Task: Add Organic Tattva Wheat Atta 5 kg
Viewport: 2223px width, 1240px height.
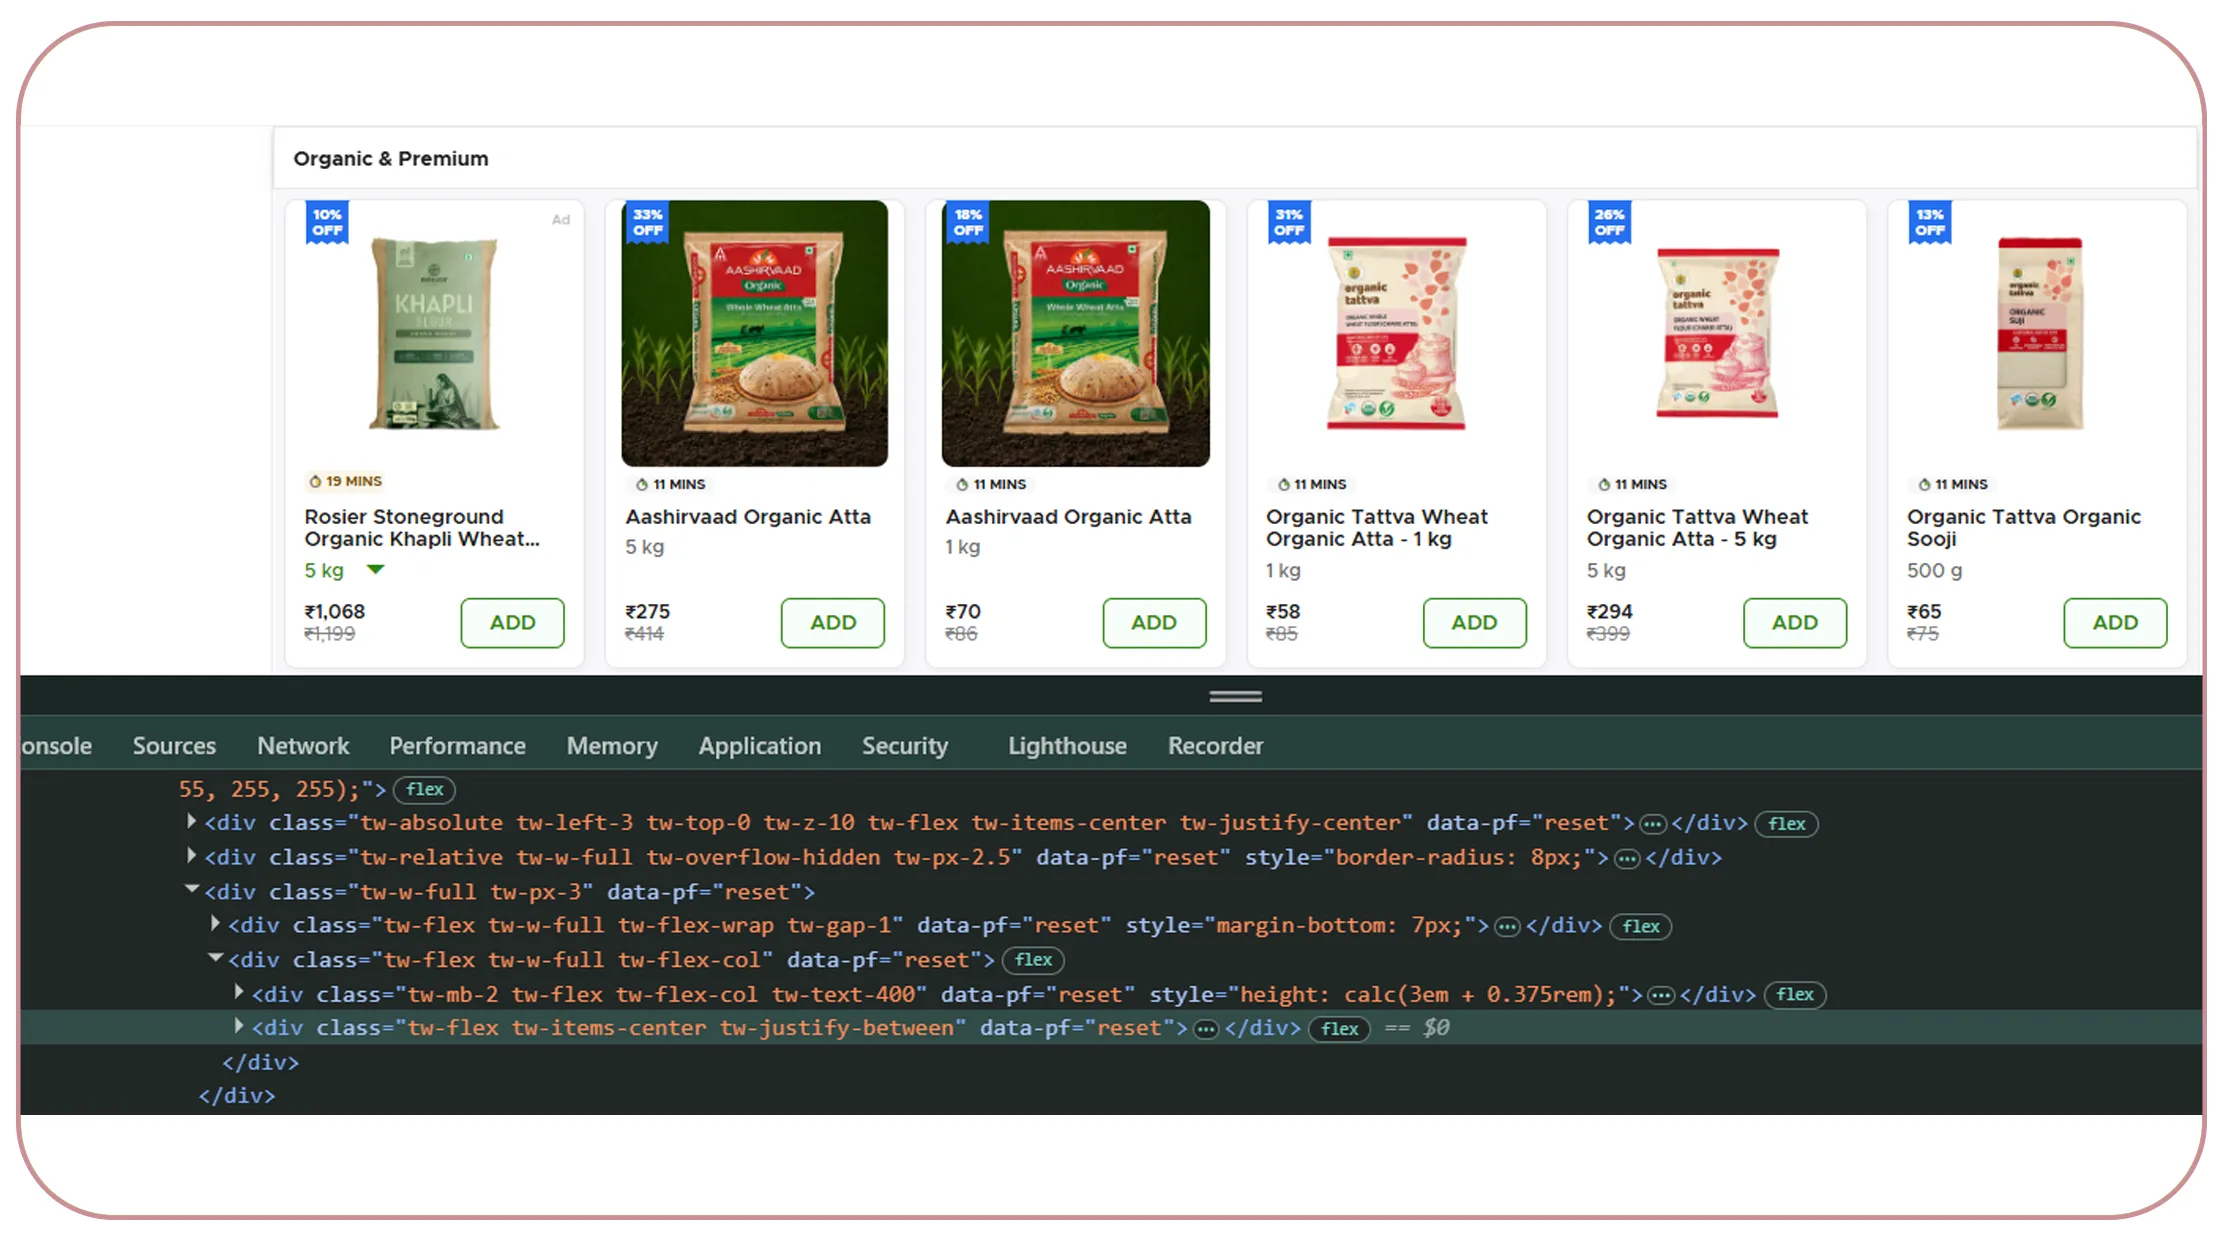Action: click(1795, 622)
